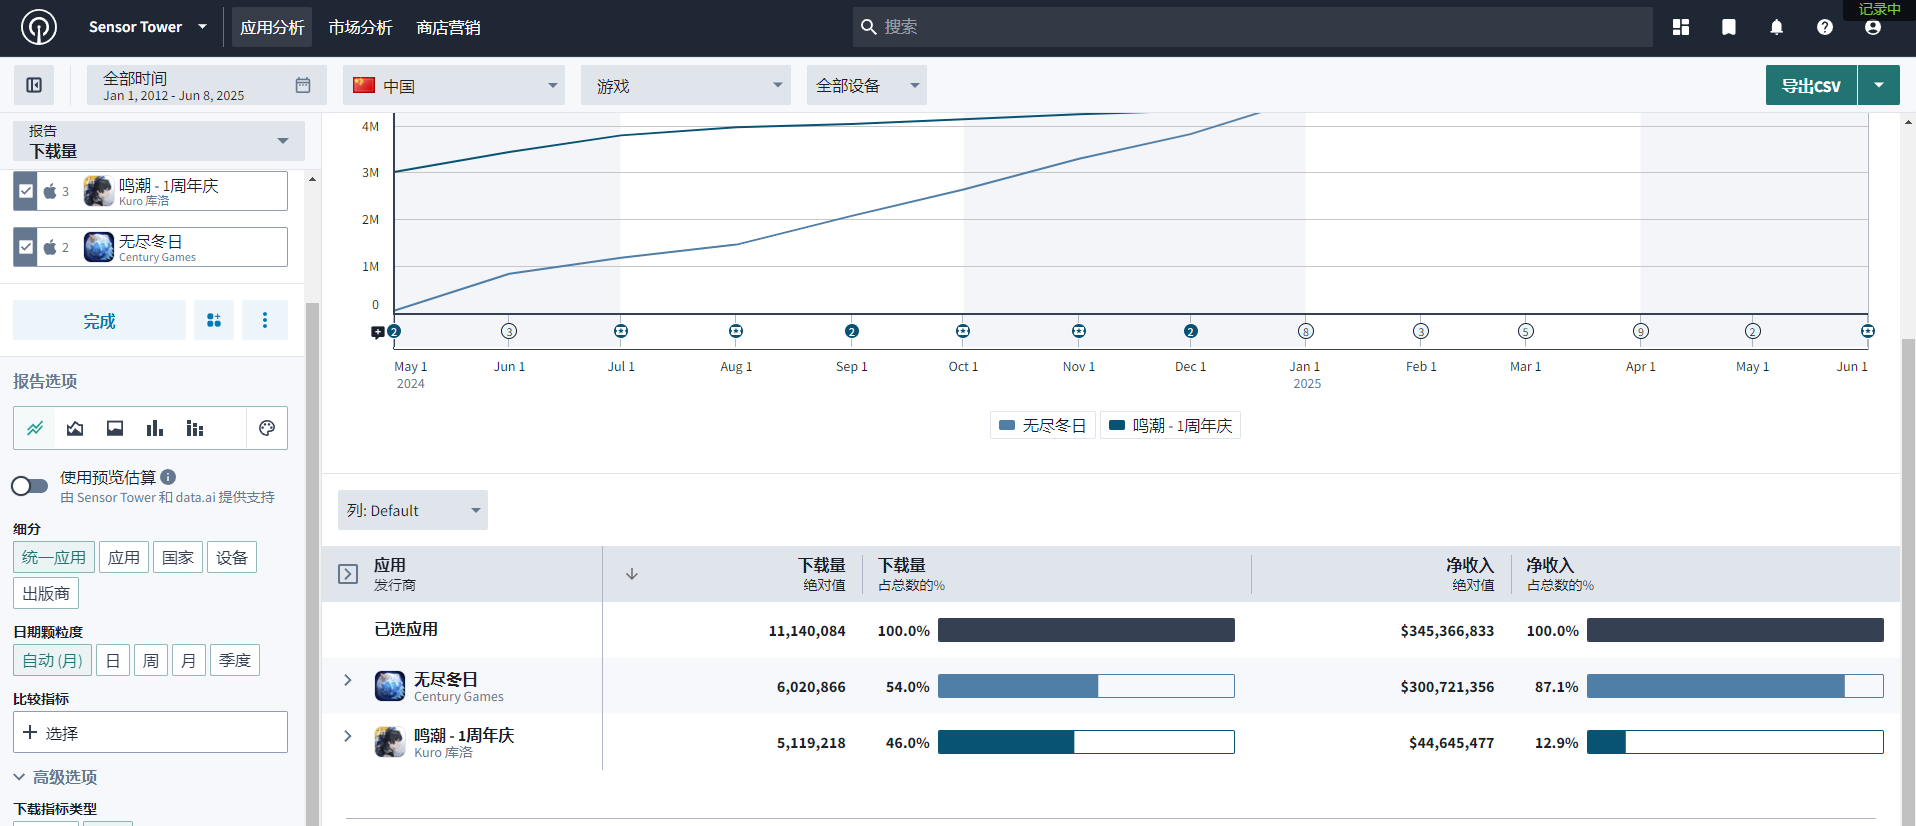The image size is (1916, 826).
Task: Open the 报告 下载量 report dropdown
Action: (160, 141)
